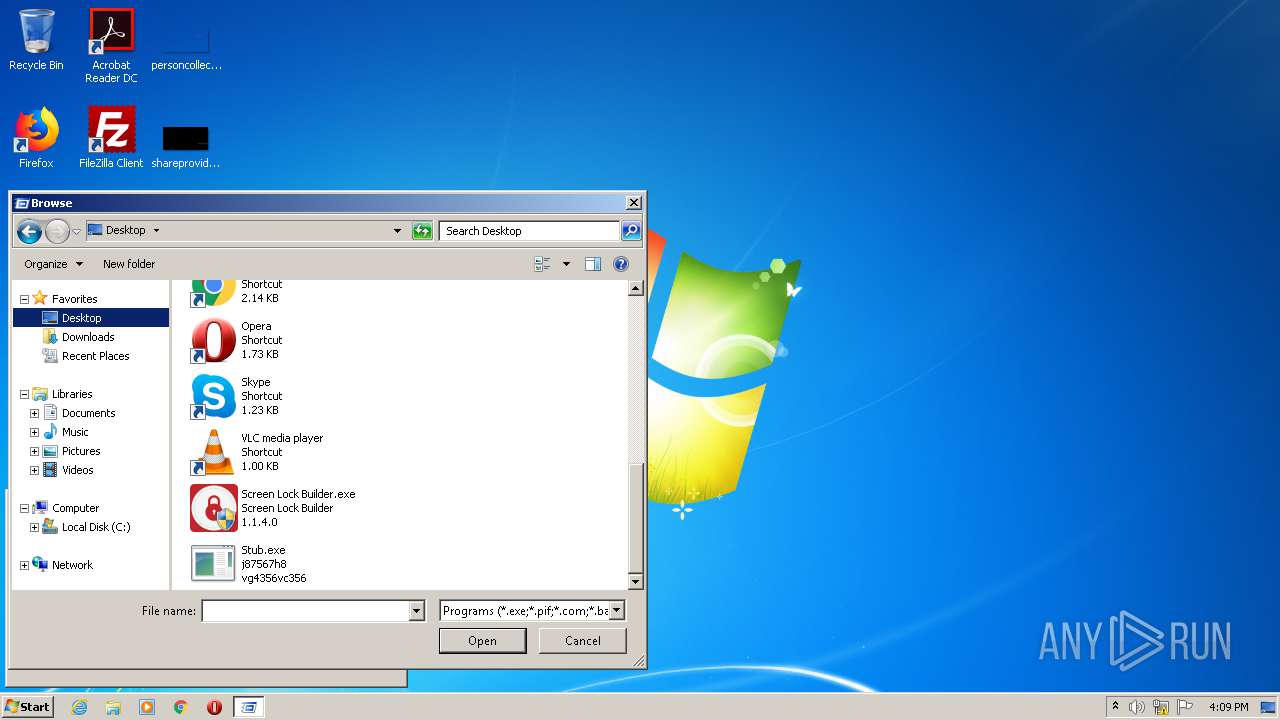
Task: Expand the Pictures library node
Action: click(x=34, y=451)
